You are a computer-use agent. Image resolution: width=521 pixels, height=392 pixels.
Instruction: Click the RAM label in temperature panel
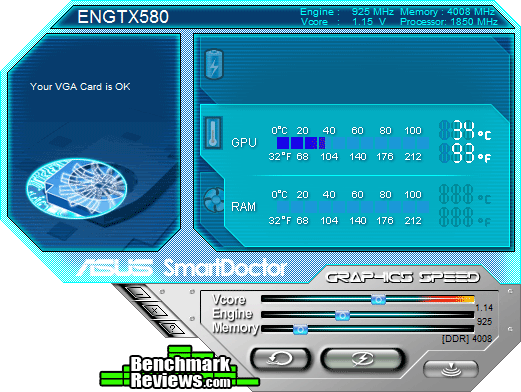[244, 207]
